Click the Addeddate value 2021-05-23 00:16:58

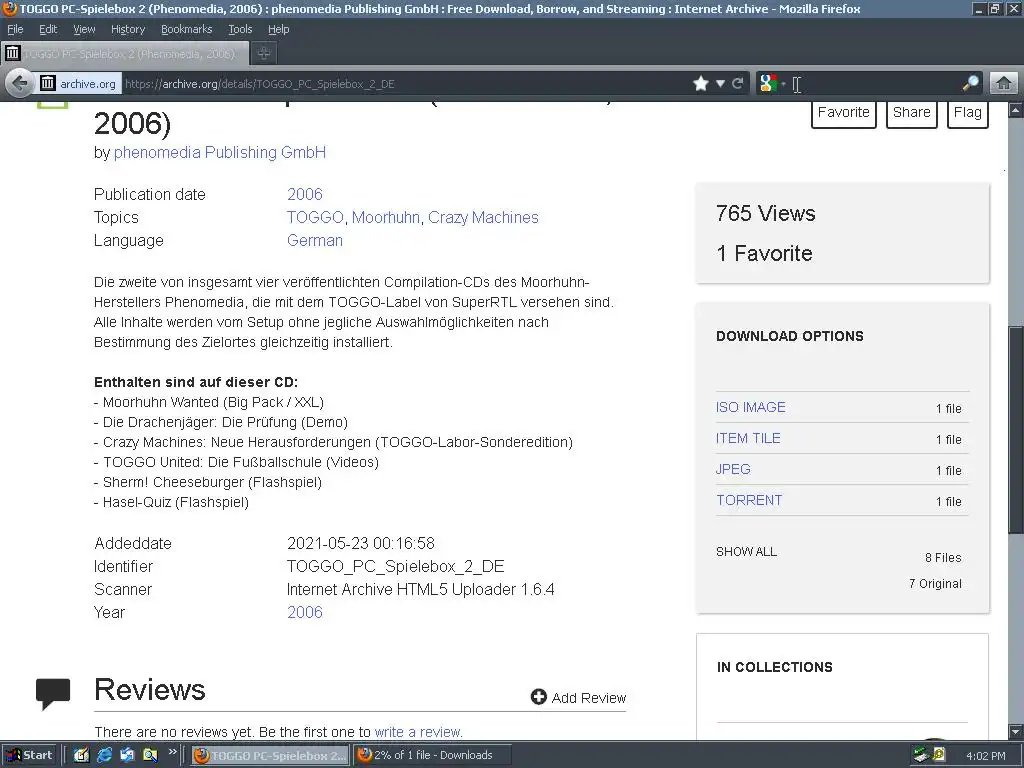(361, 543)
